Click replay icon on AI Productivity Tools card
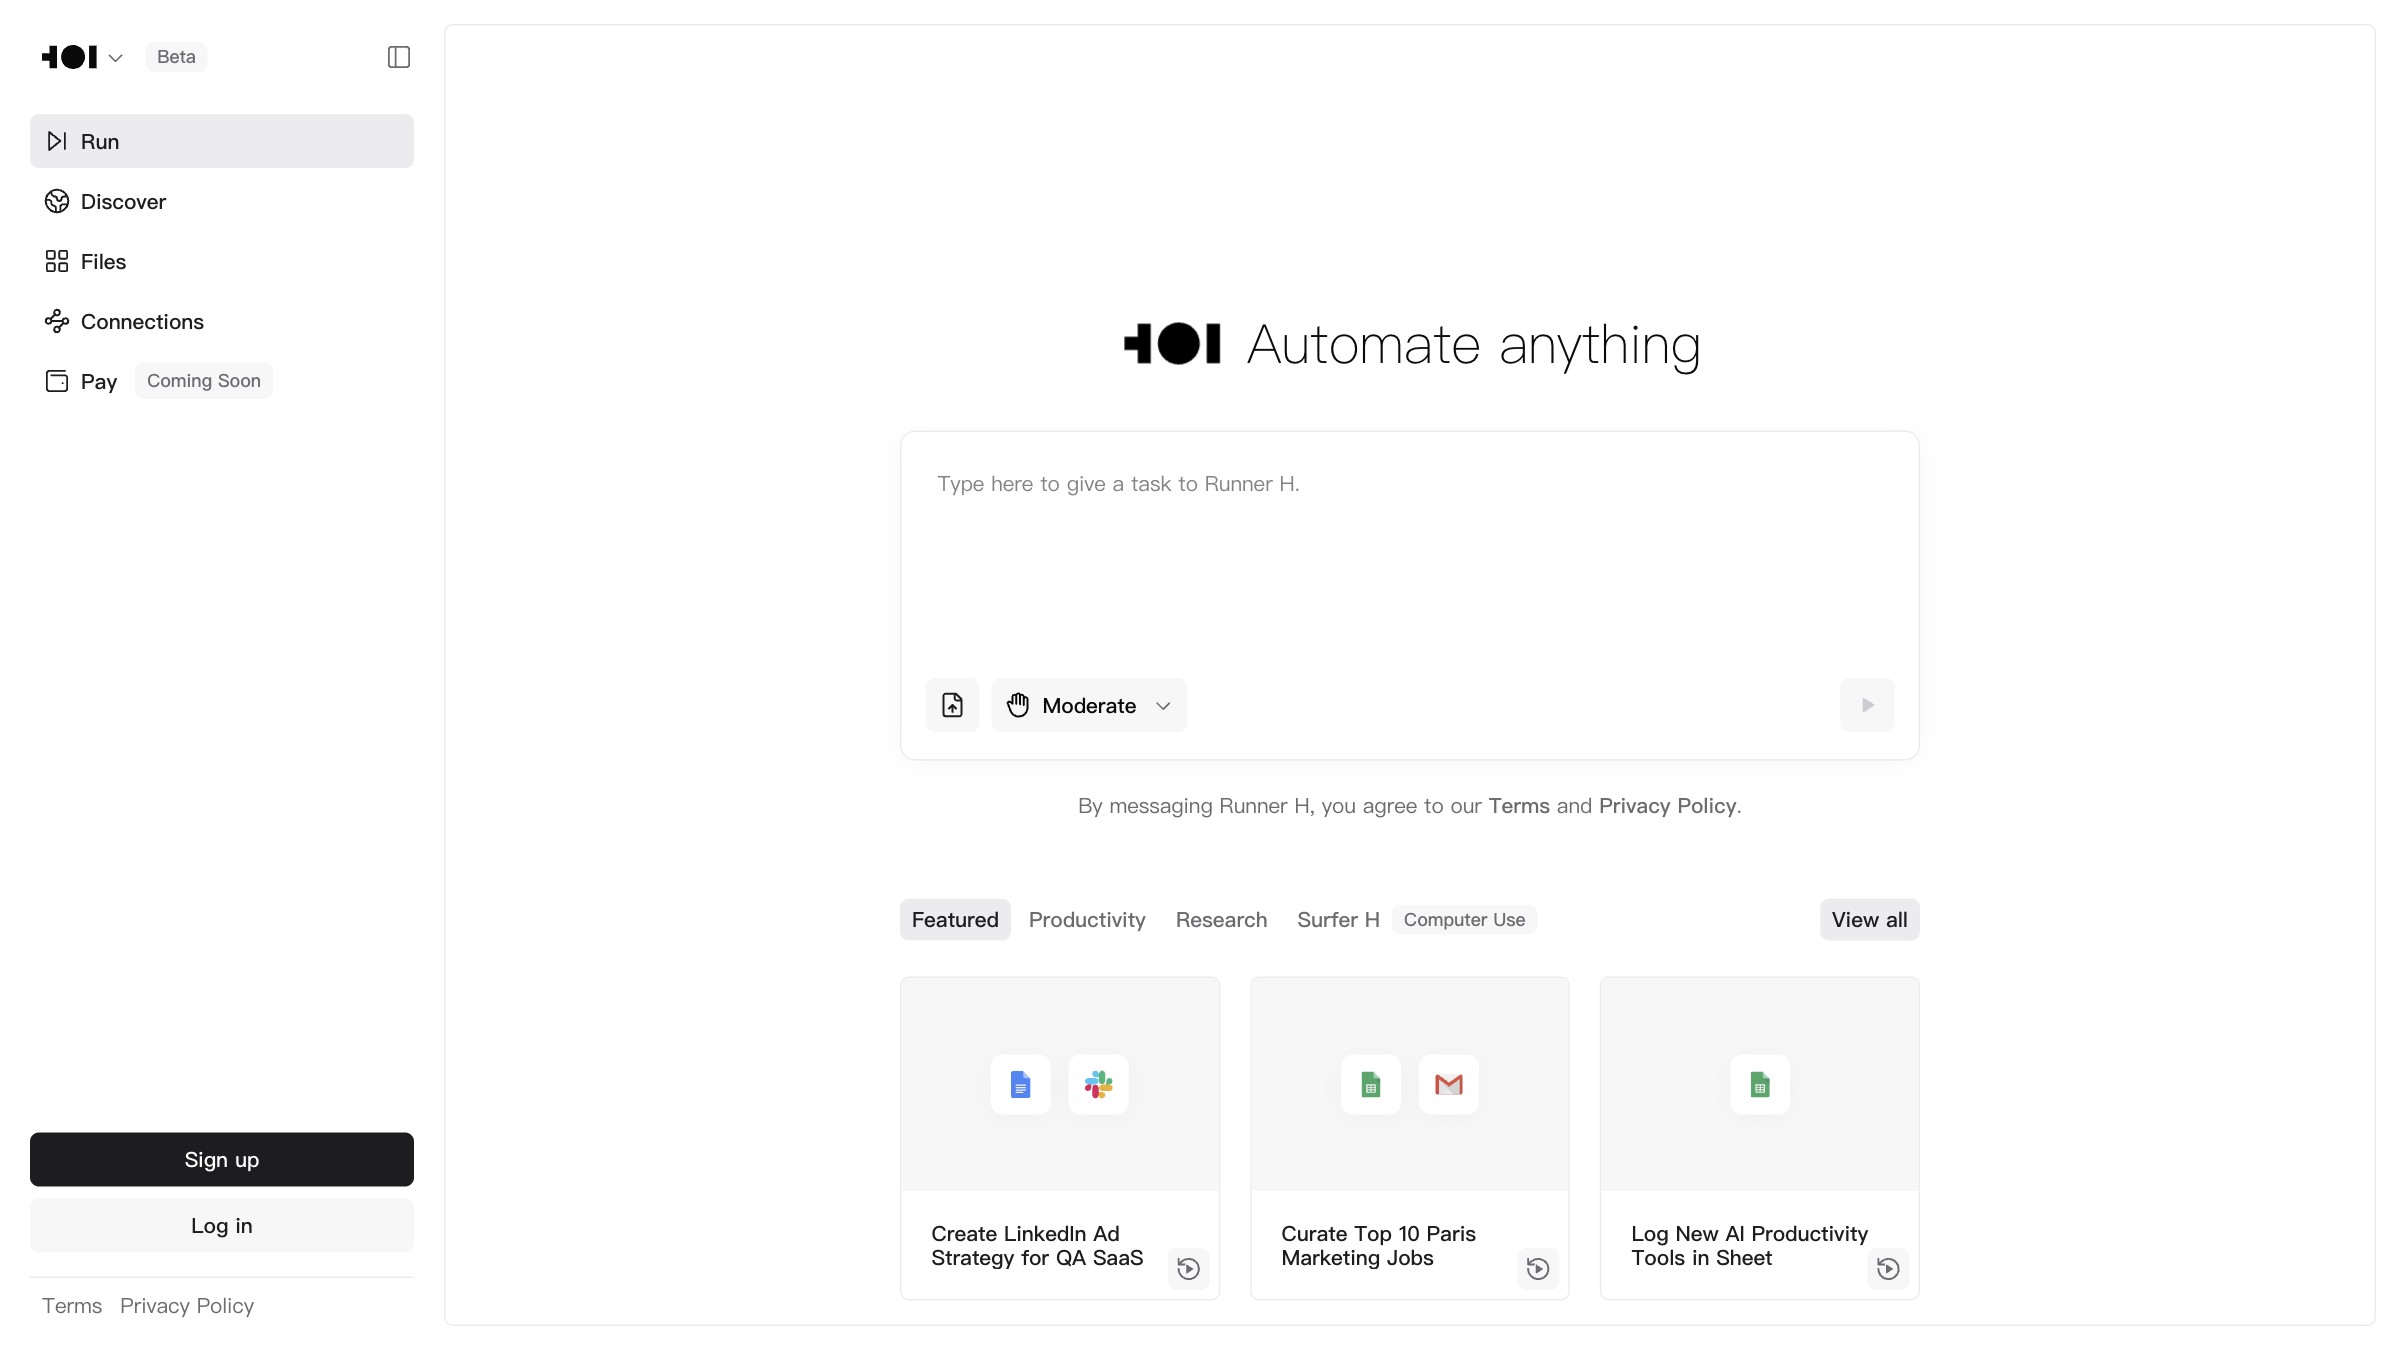 [1888, 1269]
